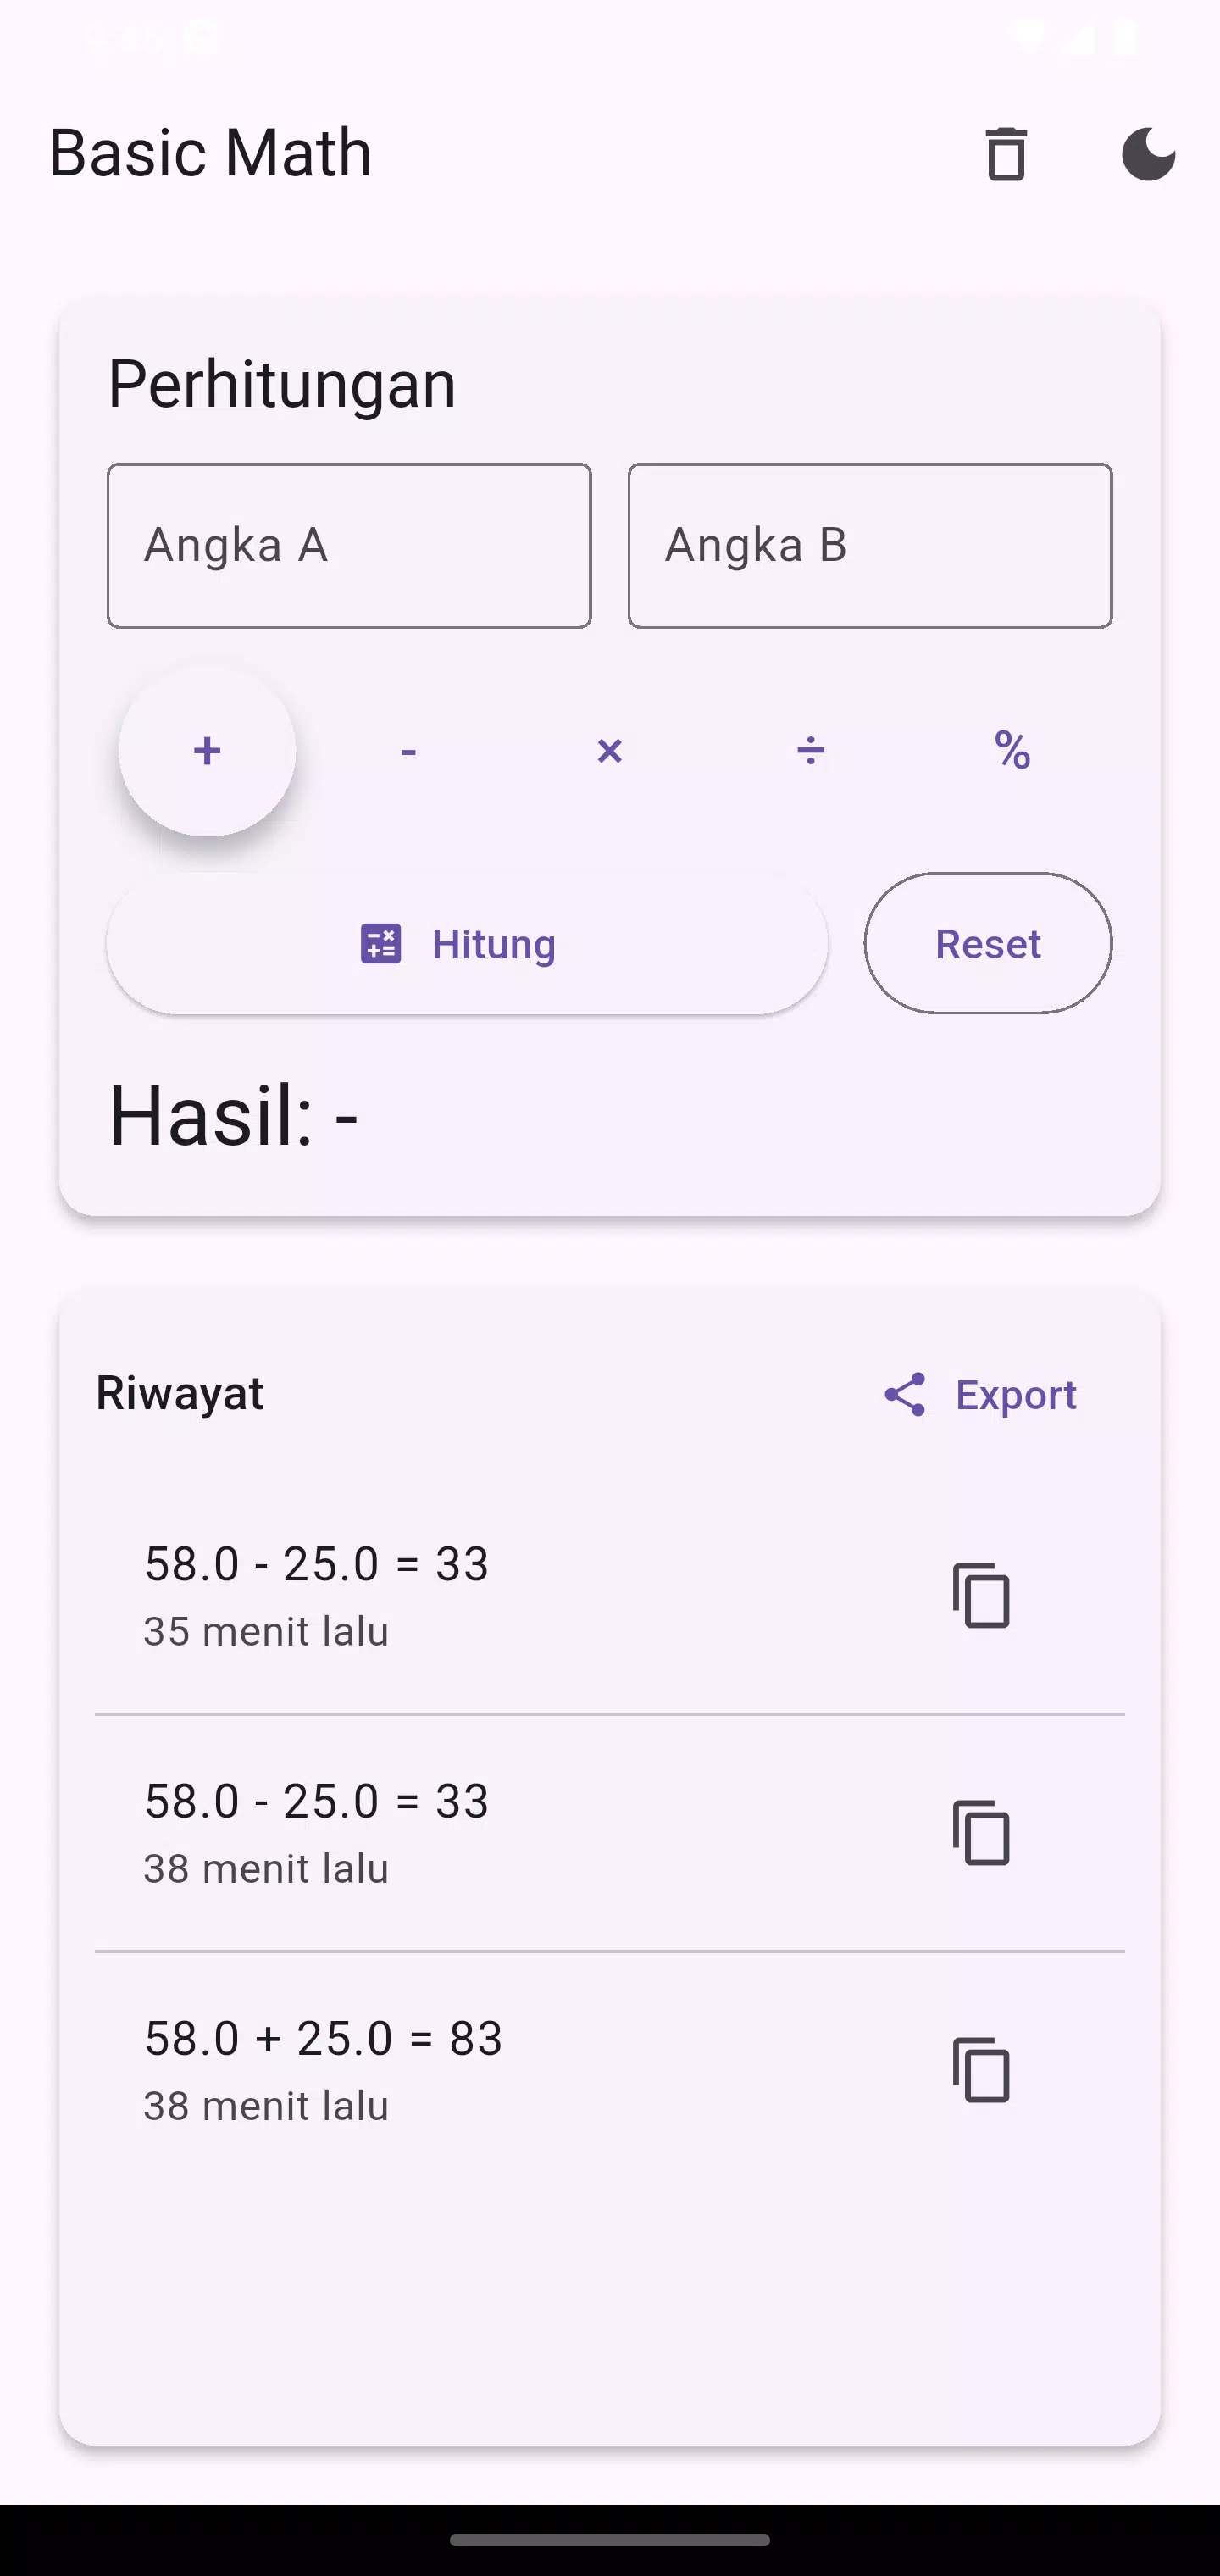The height and width of the screenshot is (2576, 1220).
Task: Tap the Android navigation handle bar
Action: [609, 2540]
